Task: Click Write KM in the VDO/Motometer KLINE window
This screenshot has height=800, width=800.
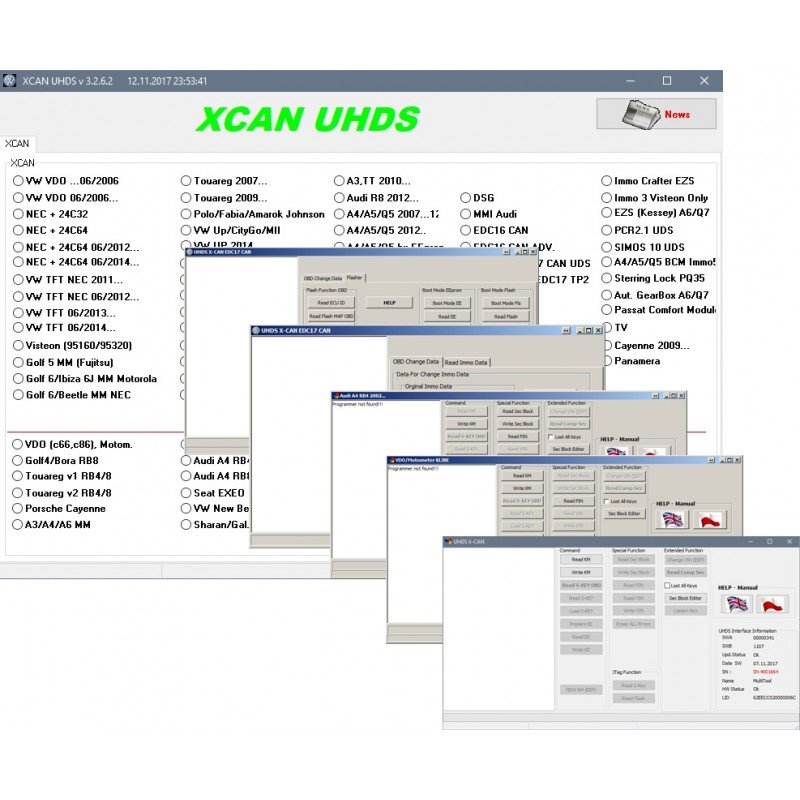Action: 522,488
